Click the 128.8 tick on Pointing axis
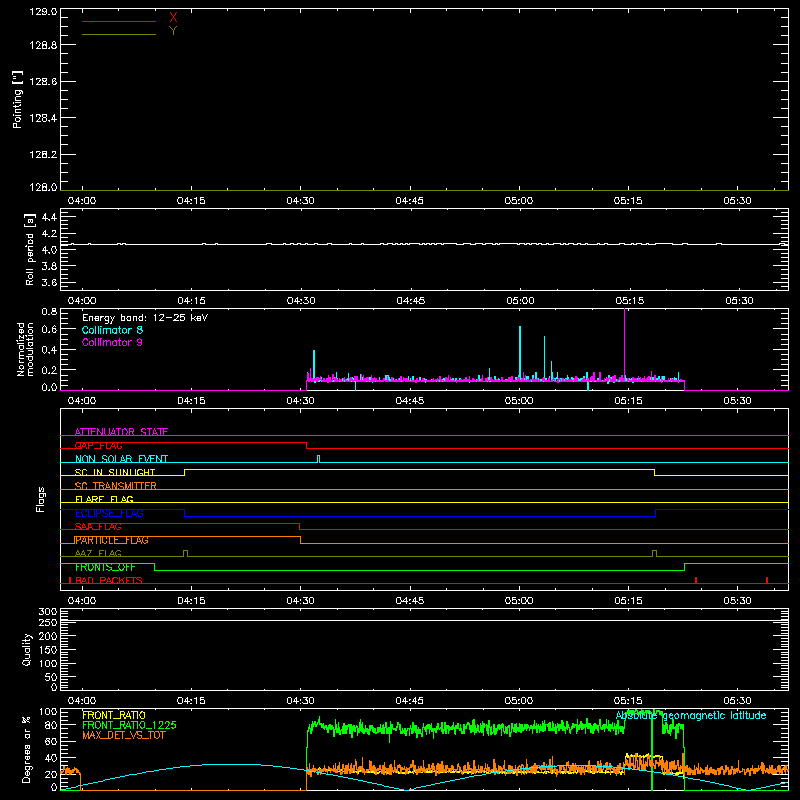Viewport: 800px width, 800px height. [x=43, y=45]
